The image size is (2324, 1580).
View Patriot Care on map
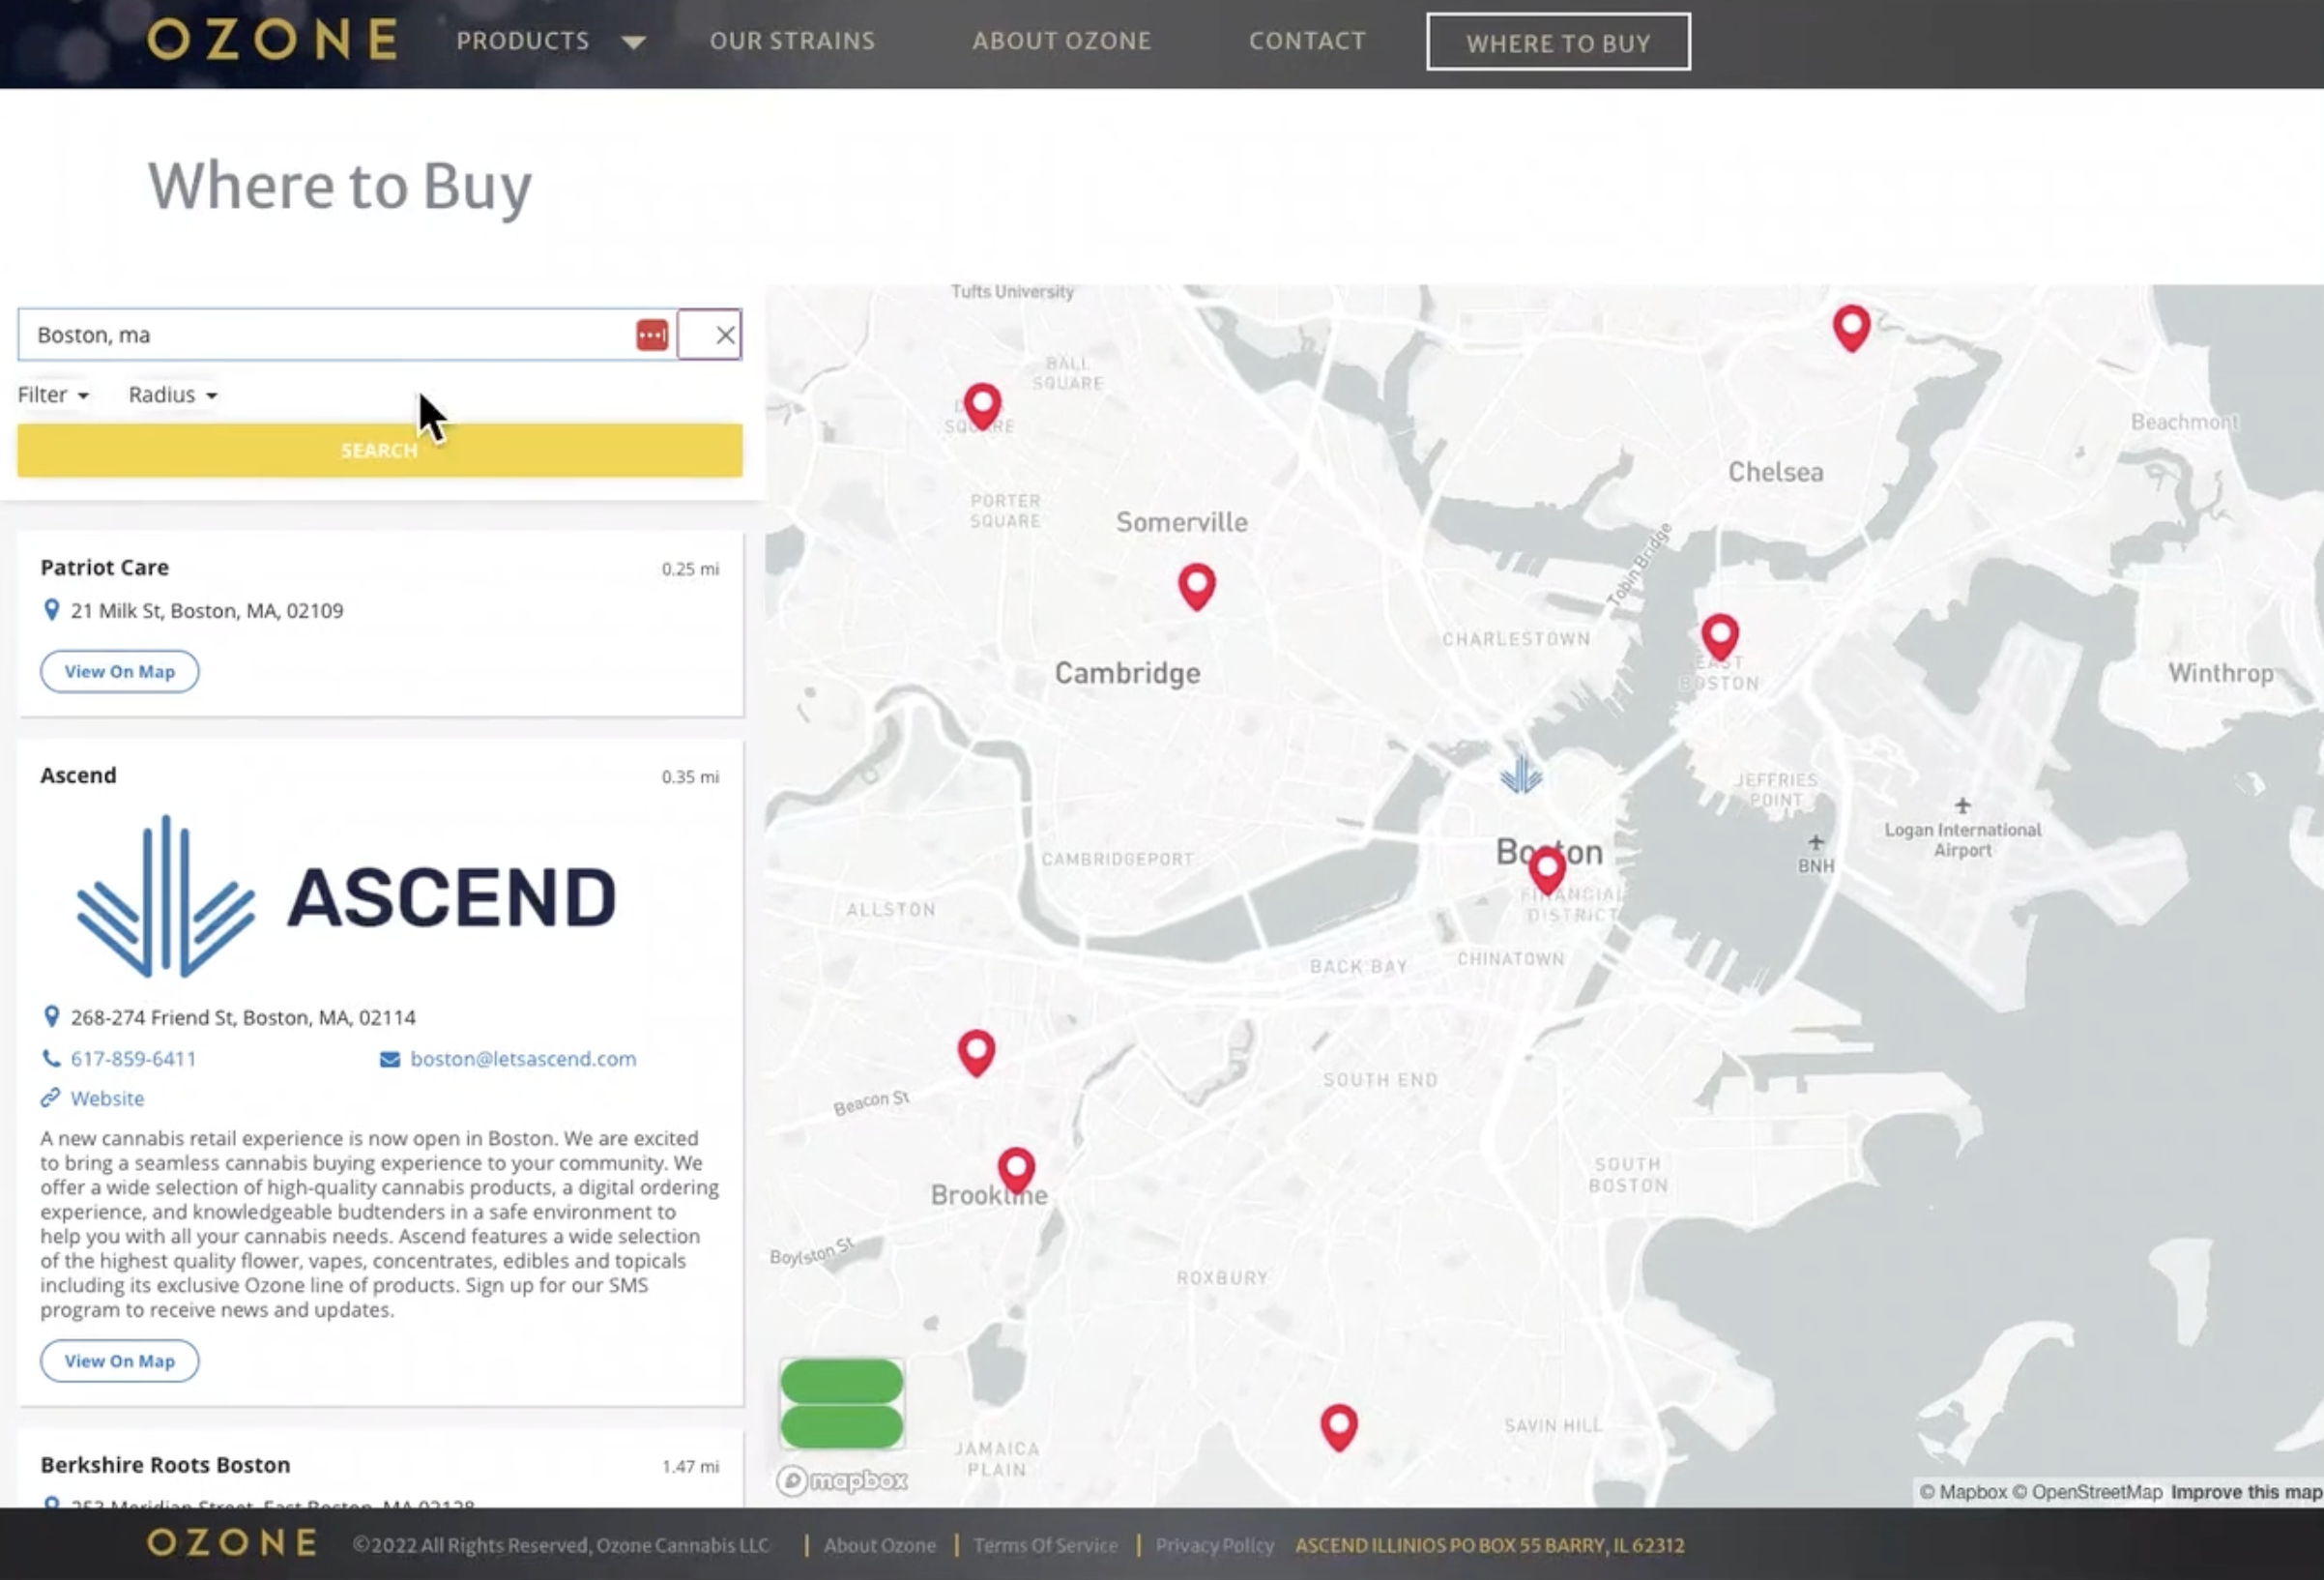tap(119, 671)
